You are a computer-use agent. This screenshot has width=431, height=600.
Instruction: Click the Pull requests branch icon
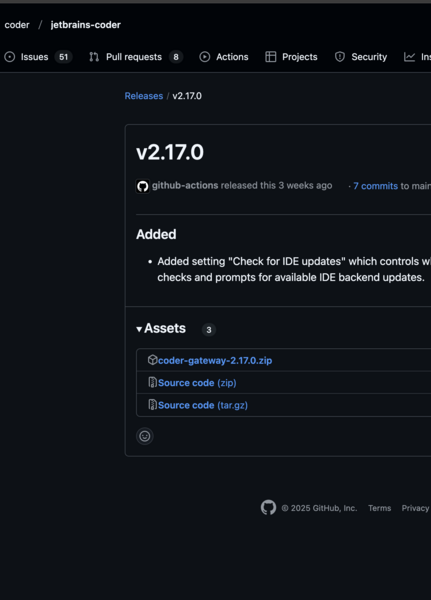pos(94,57)
